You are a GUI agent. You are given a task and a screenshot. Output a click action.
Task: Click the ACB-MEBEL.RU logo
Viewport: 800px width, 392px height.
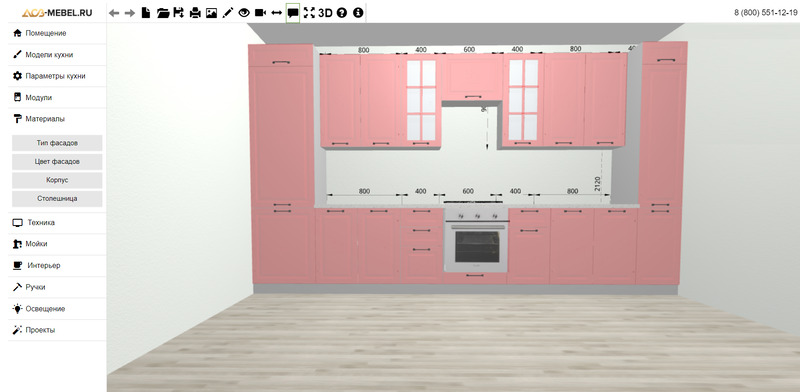click(57, 13)
